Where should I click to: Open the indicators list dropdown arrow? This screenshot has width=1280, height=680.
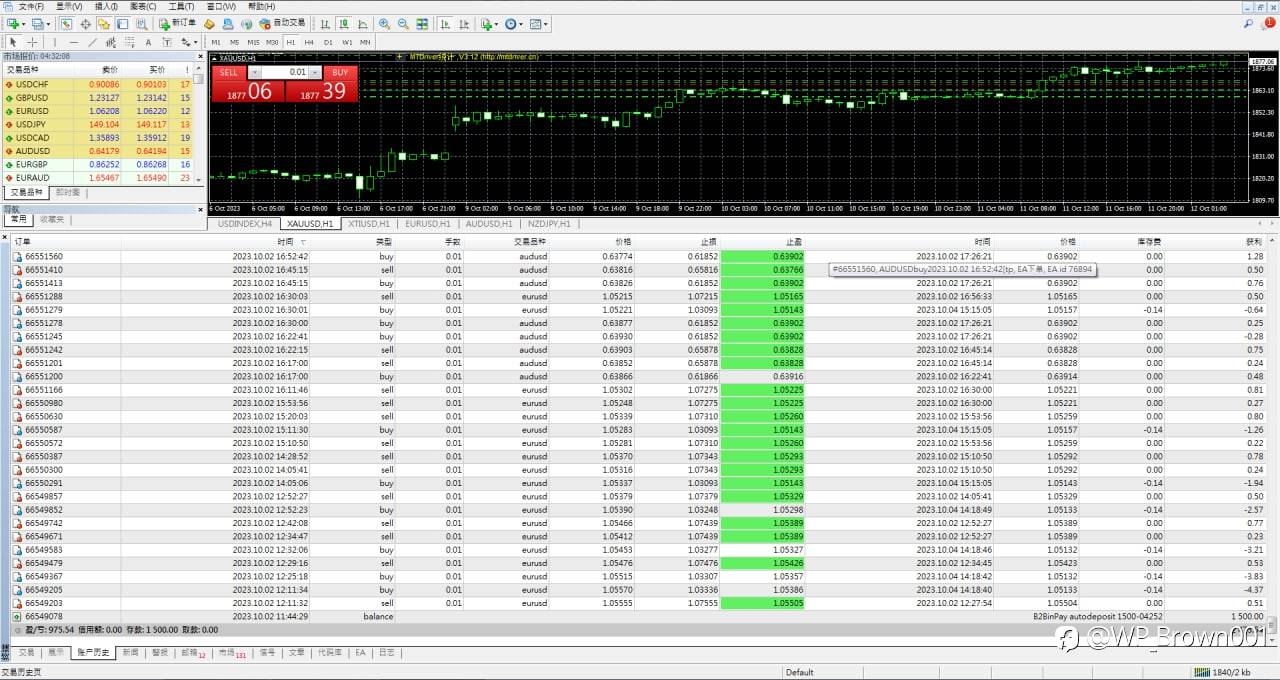[496, 23]
